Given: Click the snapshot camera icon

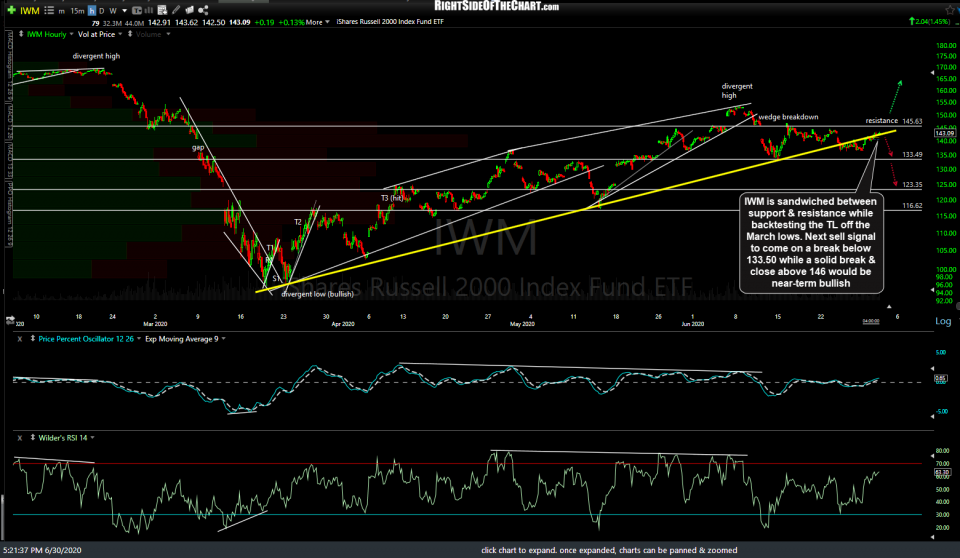Looking at the screenshot, I should pos(189,10).
